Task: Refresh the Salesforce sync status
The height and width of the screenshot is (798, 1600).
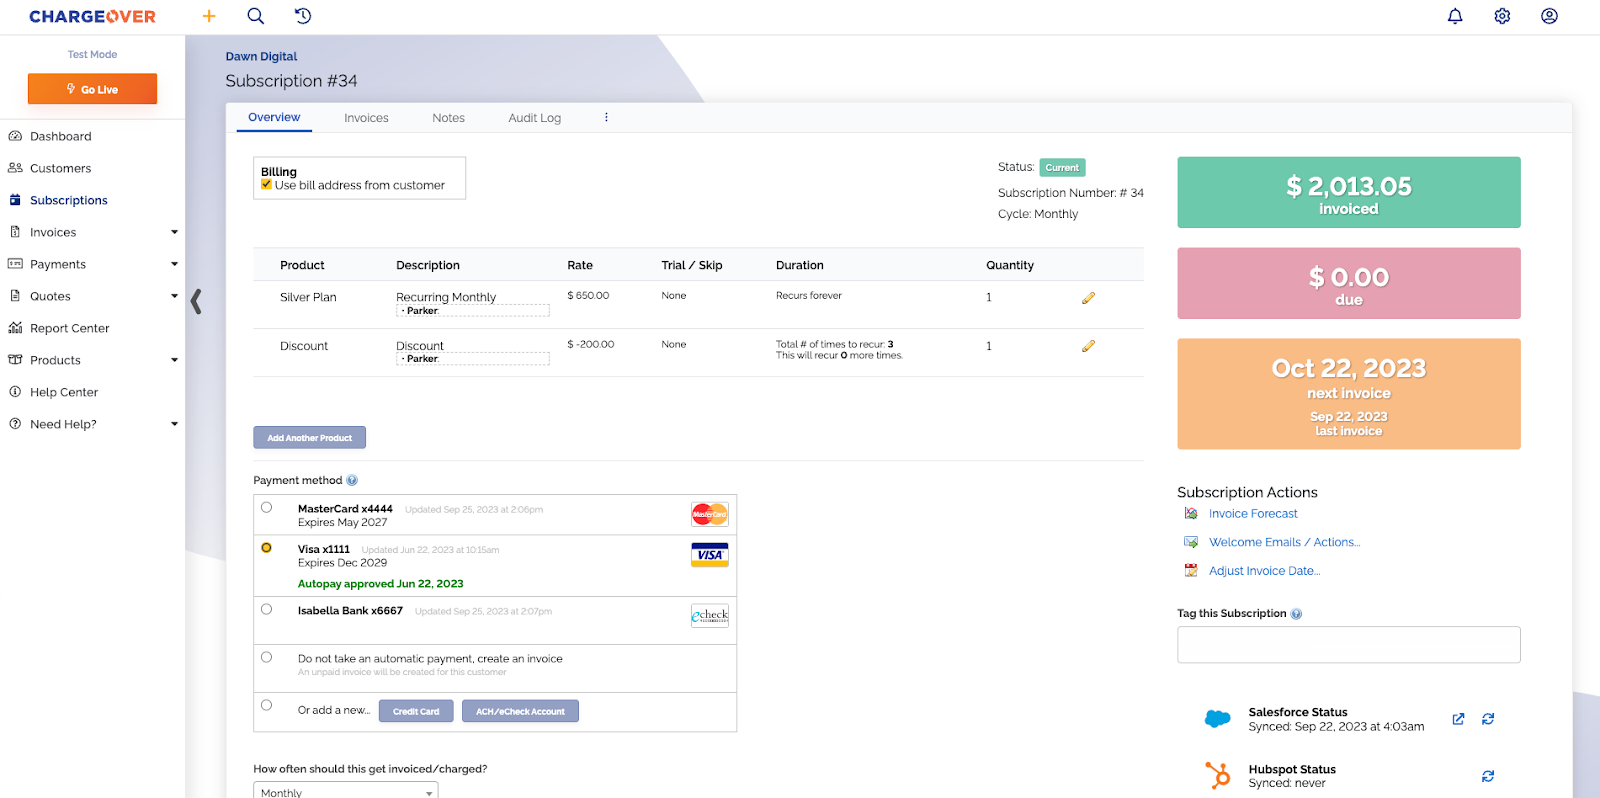Action: (x=1488, y=719)
